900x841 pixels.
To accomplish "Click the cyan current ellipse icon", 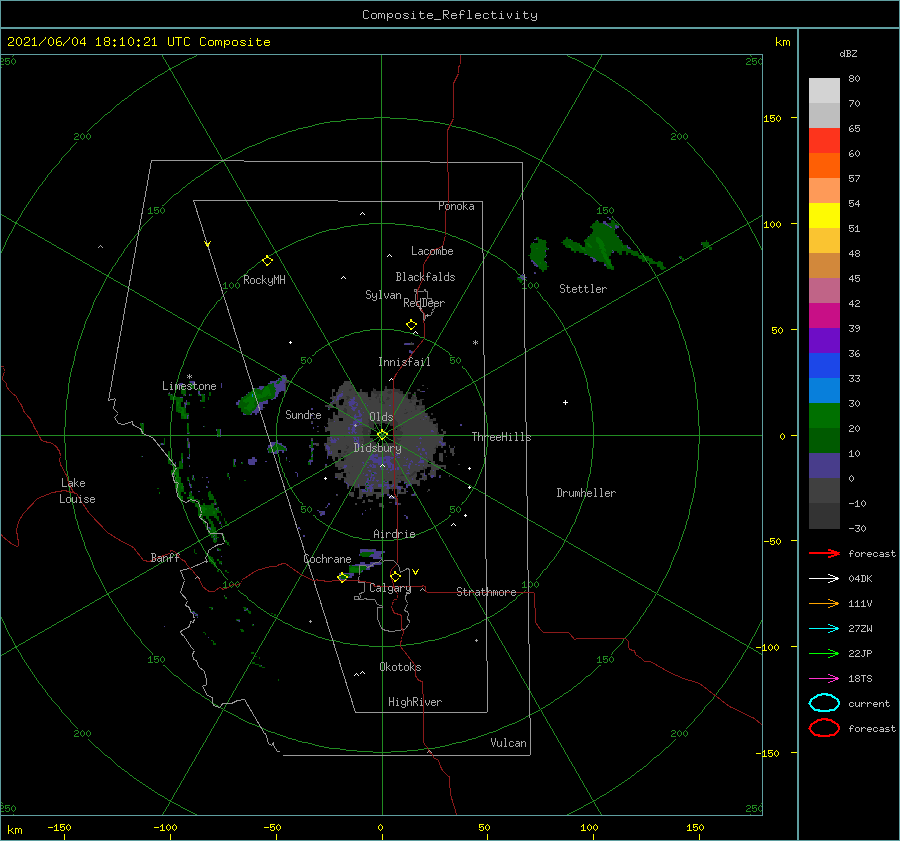I will (x=824, y=703).
